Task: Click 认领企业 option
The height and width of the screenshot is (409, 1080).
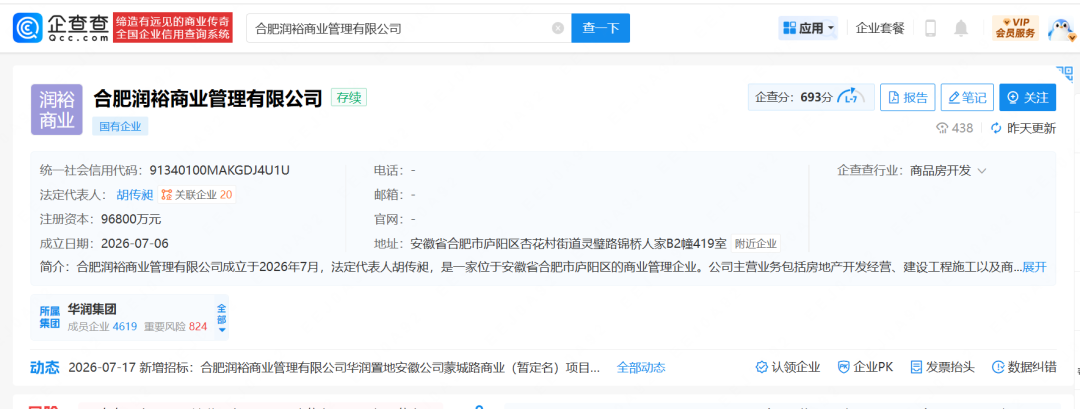Action: tap(788, 367)
